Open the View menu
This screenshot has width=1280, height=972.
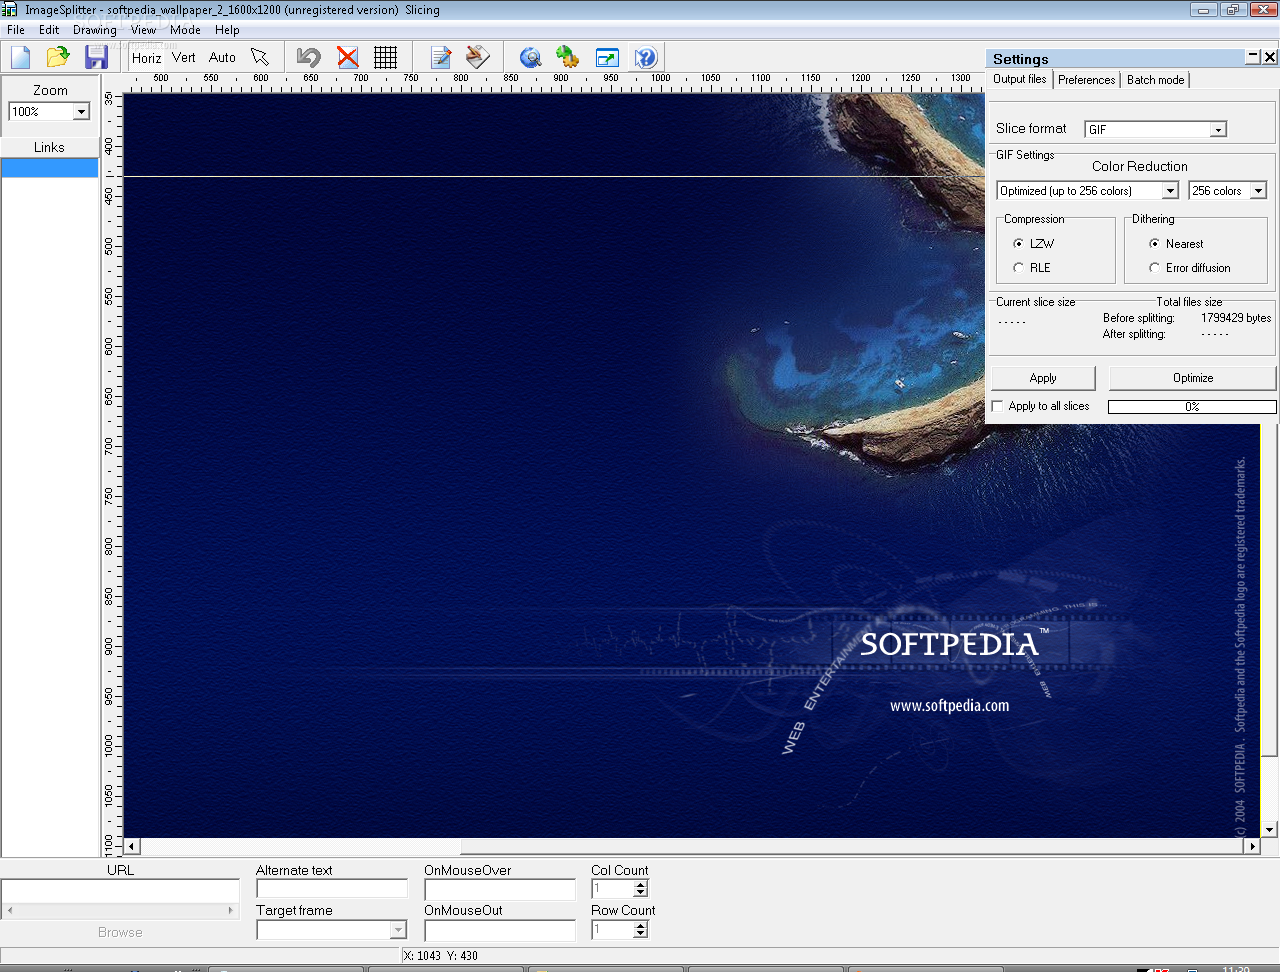(144, 30)
